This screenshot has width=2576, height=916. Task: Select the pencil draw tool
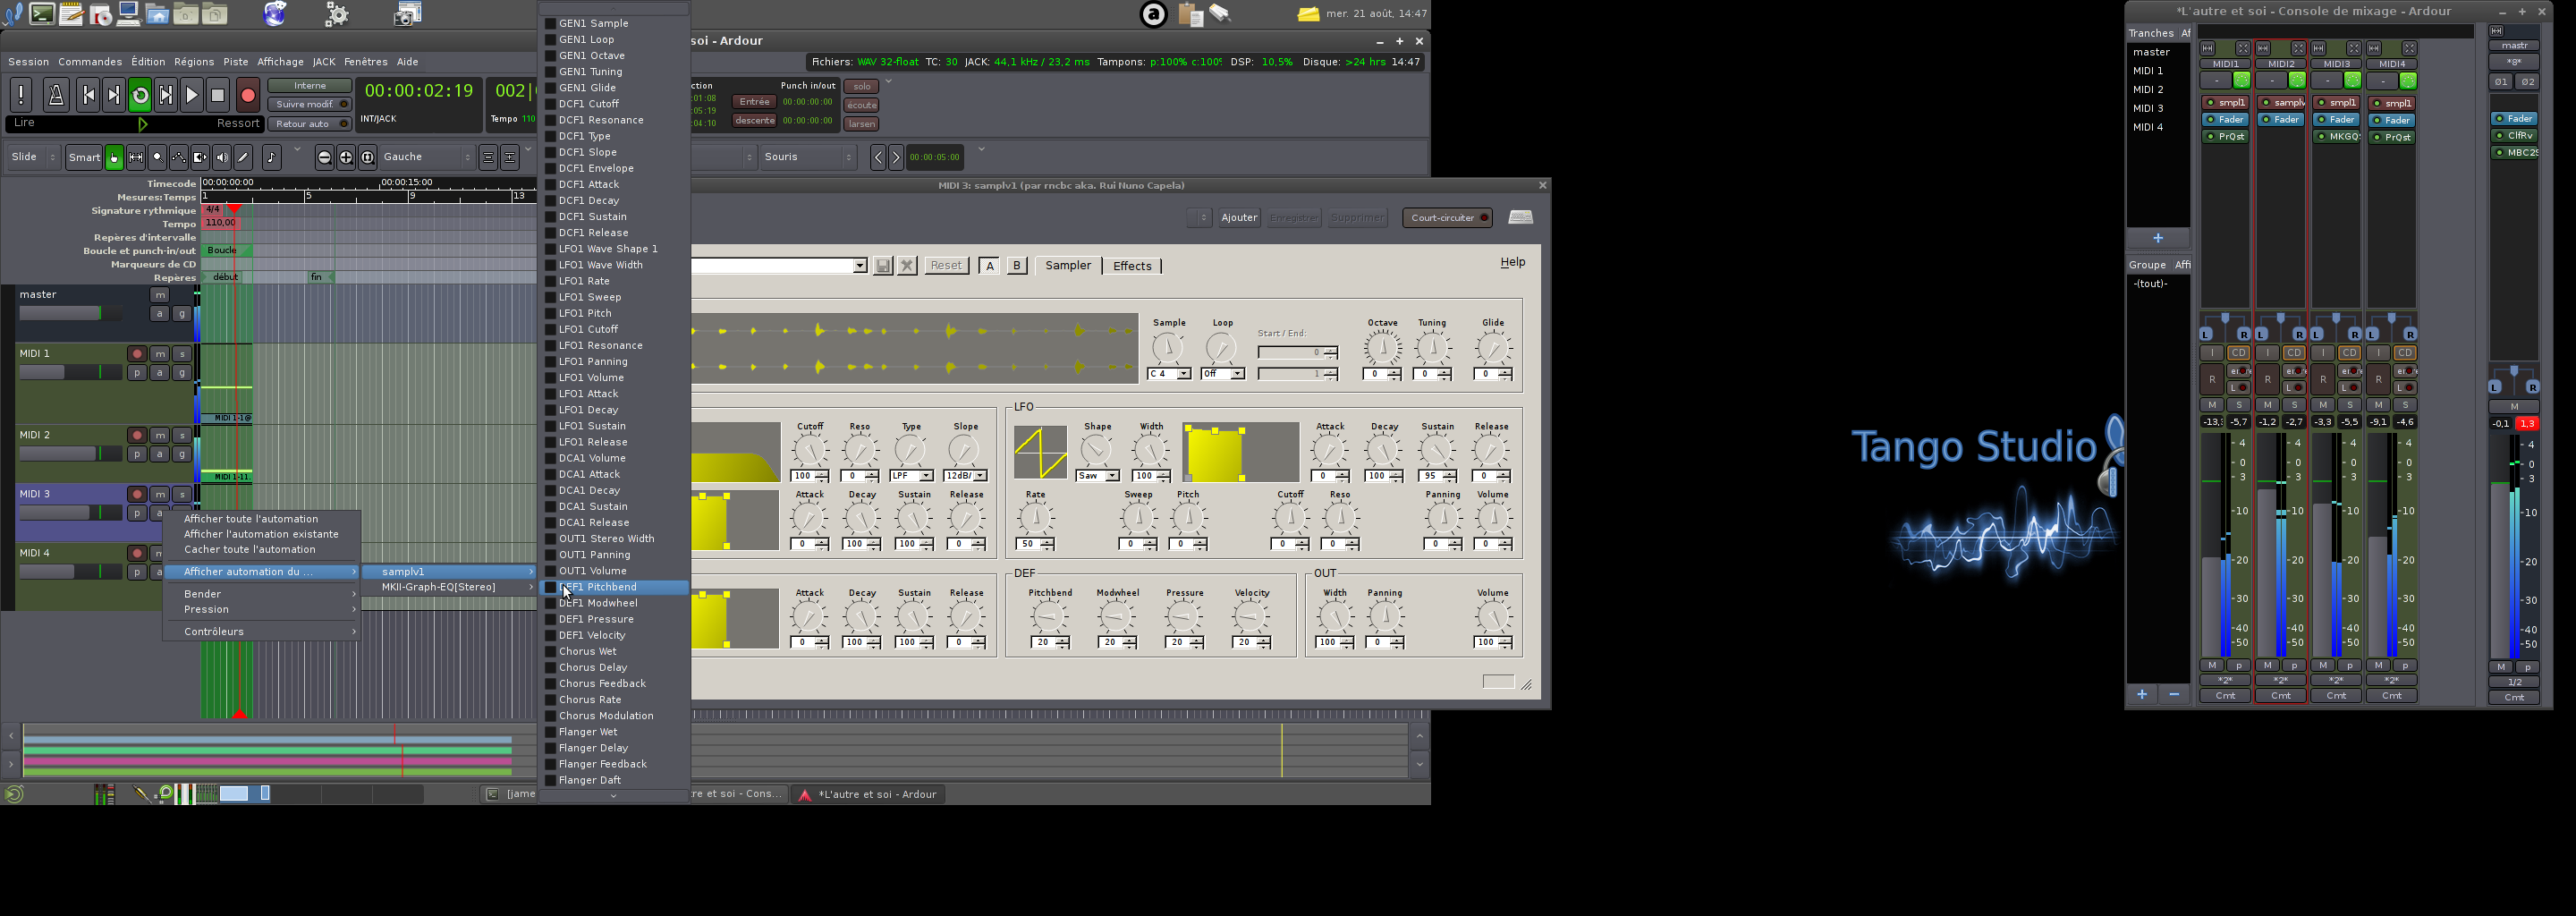[x=243, y=158]
